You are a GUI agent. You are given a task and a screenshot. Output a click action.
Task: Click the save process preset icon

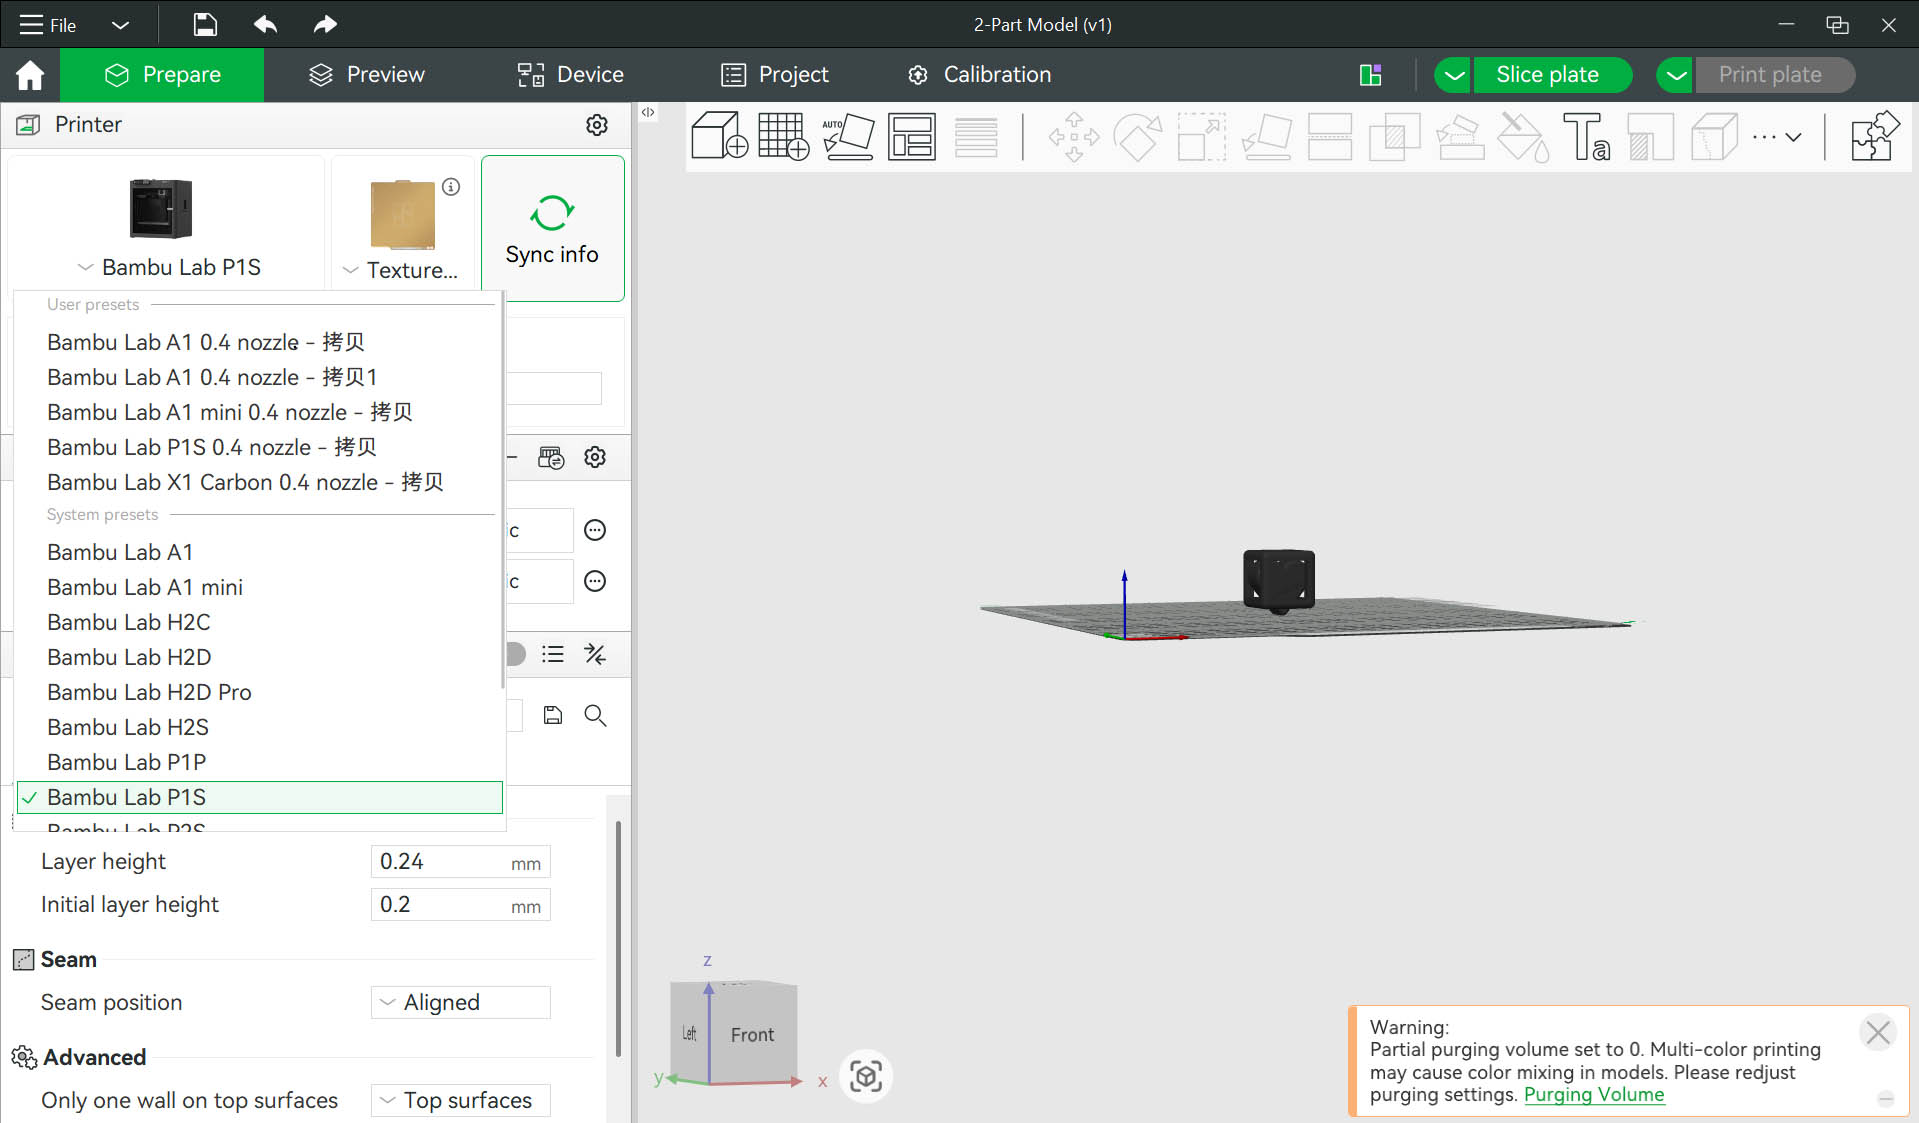pos(553,715)
